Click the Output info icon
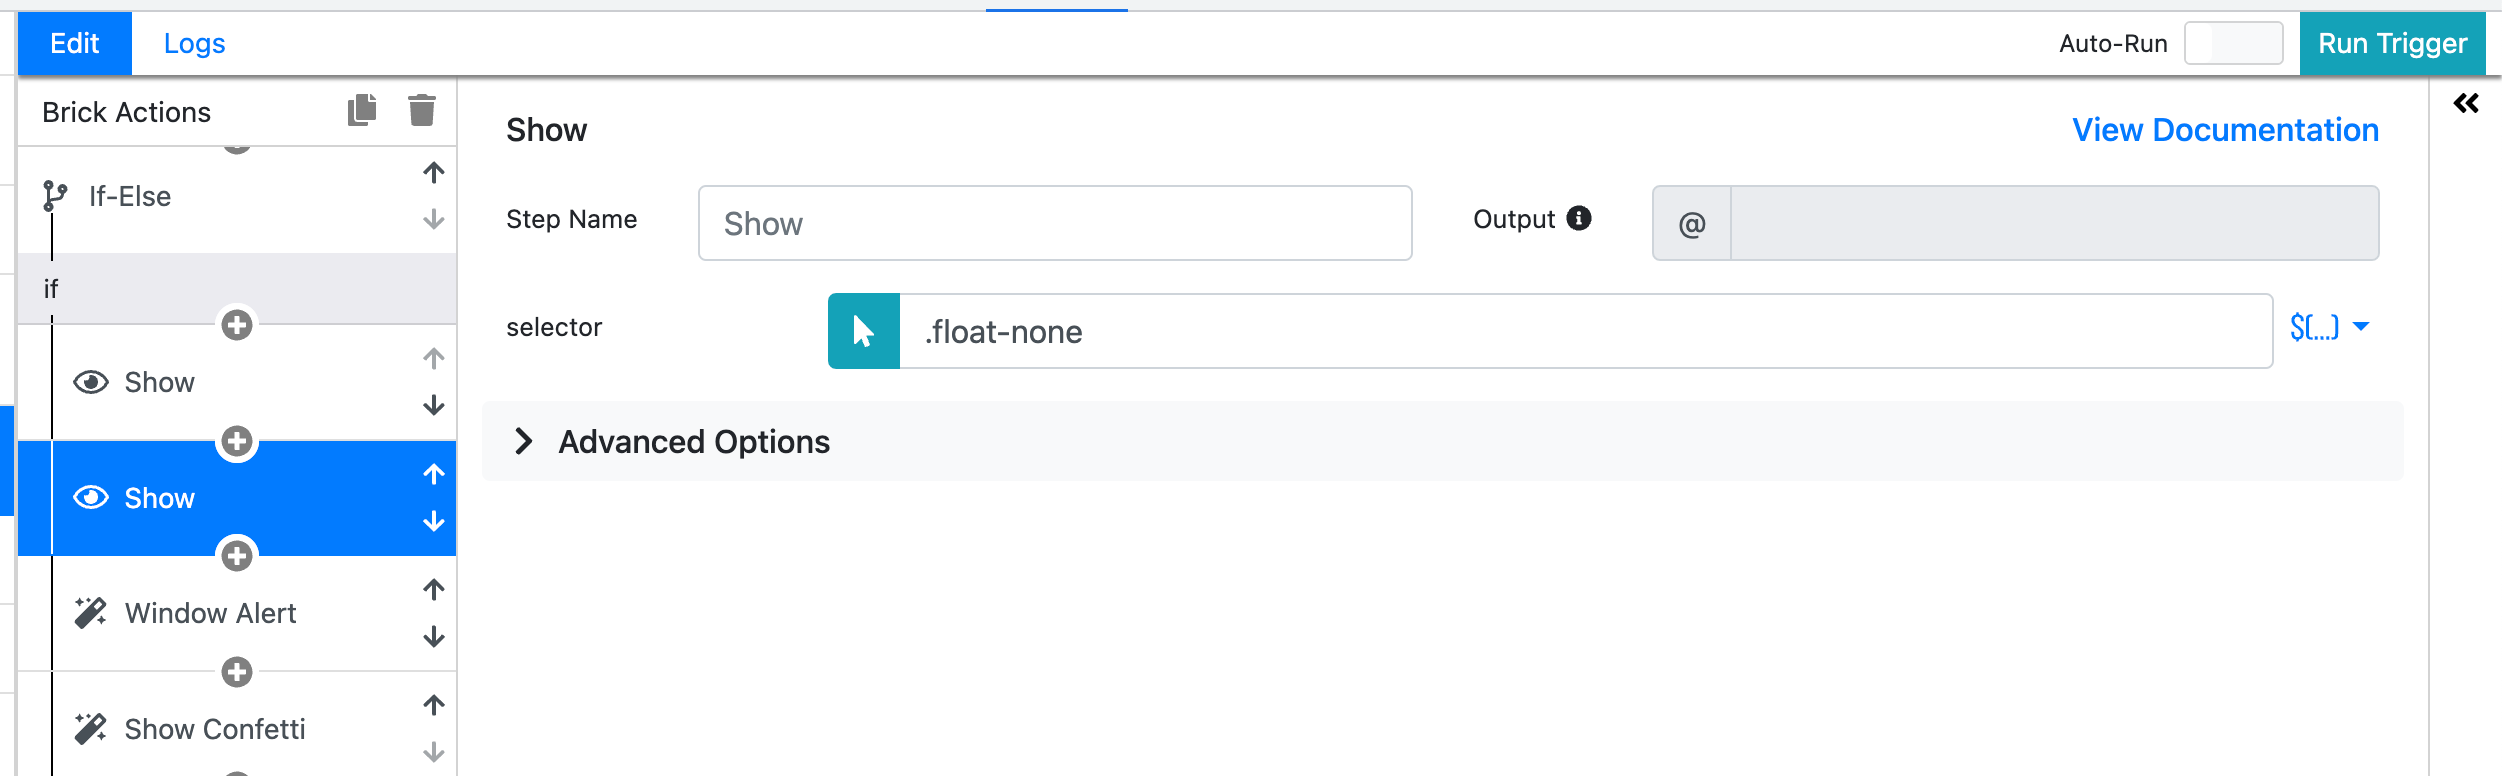This screenshot has width=2502, height=776. pyautogui.click(x=1580, y=218)
